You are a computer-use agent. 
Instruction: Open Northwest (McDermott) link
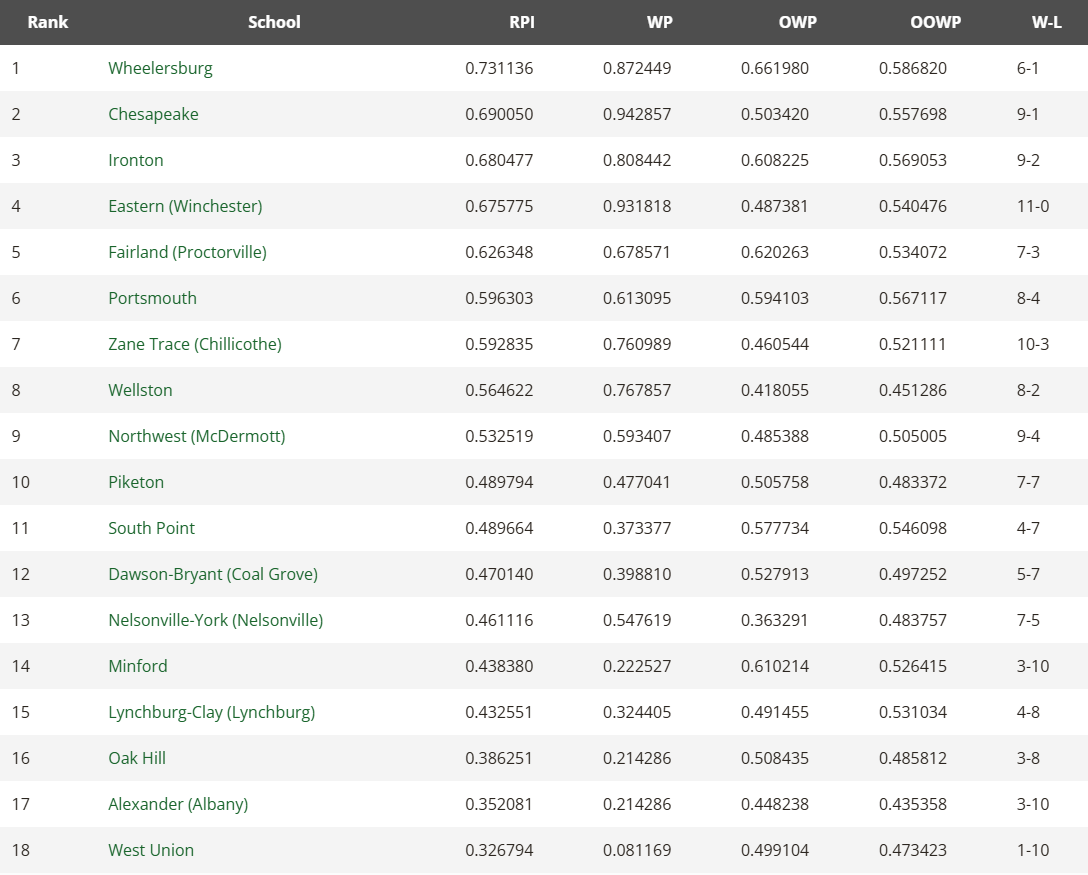pyautogui.click(x=197, y=436)
